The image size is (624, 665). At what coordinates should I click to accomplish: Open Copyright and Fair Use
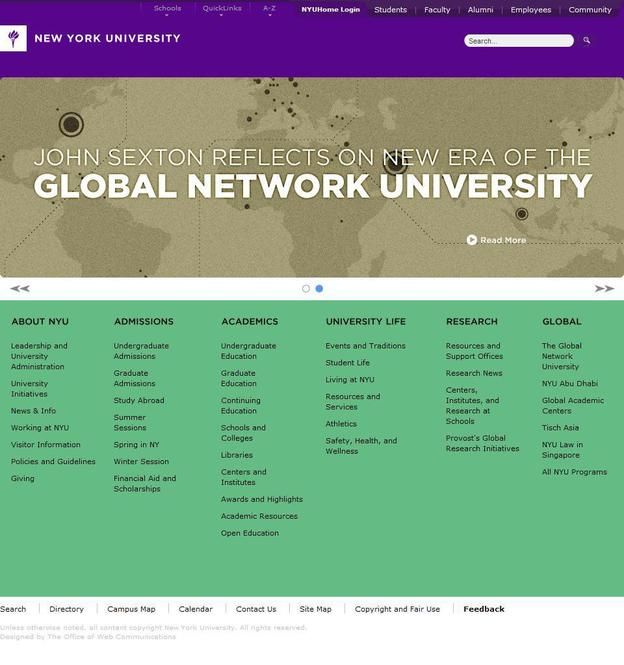coord(397,609)
